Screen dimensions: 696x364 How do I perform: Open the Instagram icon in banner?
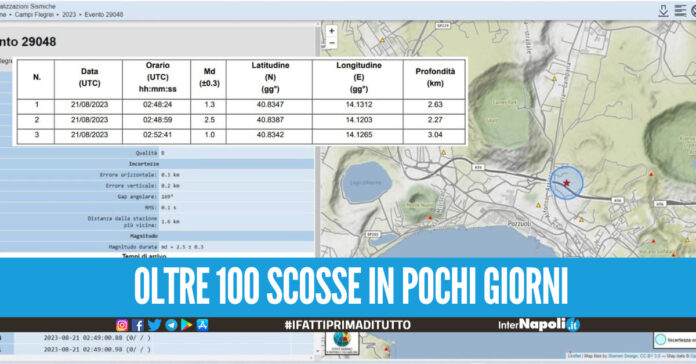tap(122, 325)
